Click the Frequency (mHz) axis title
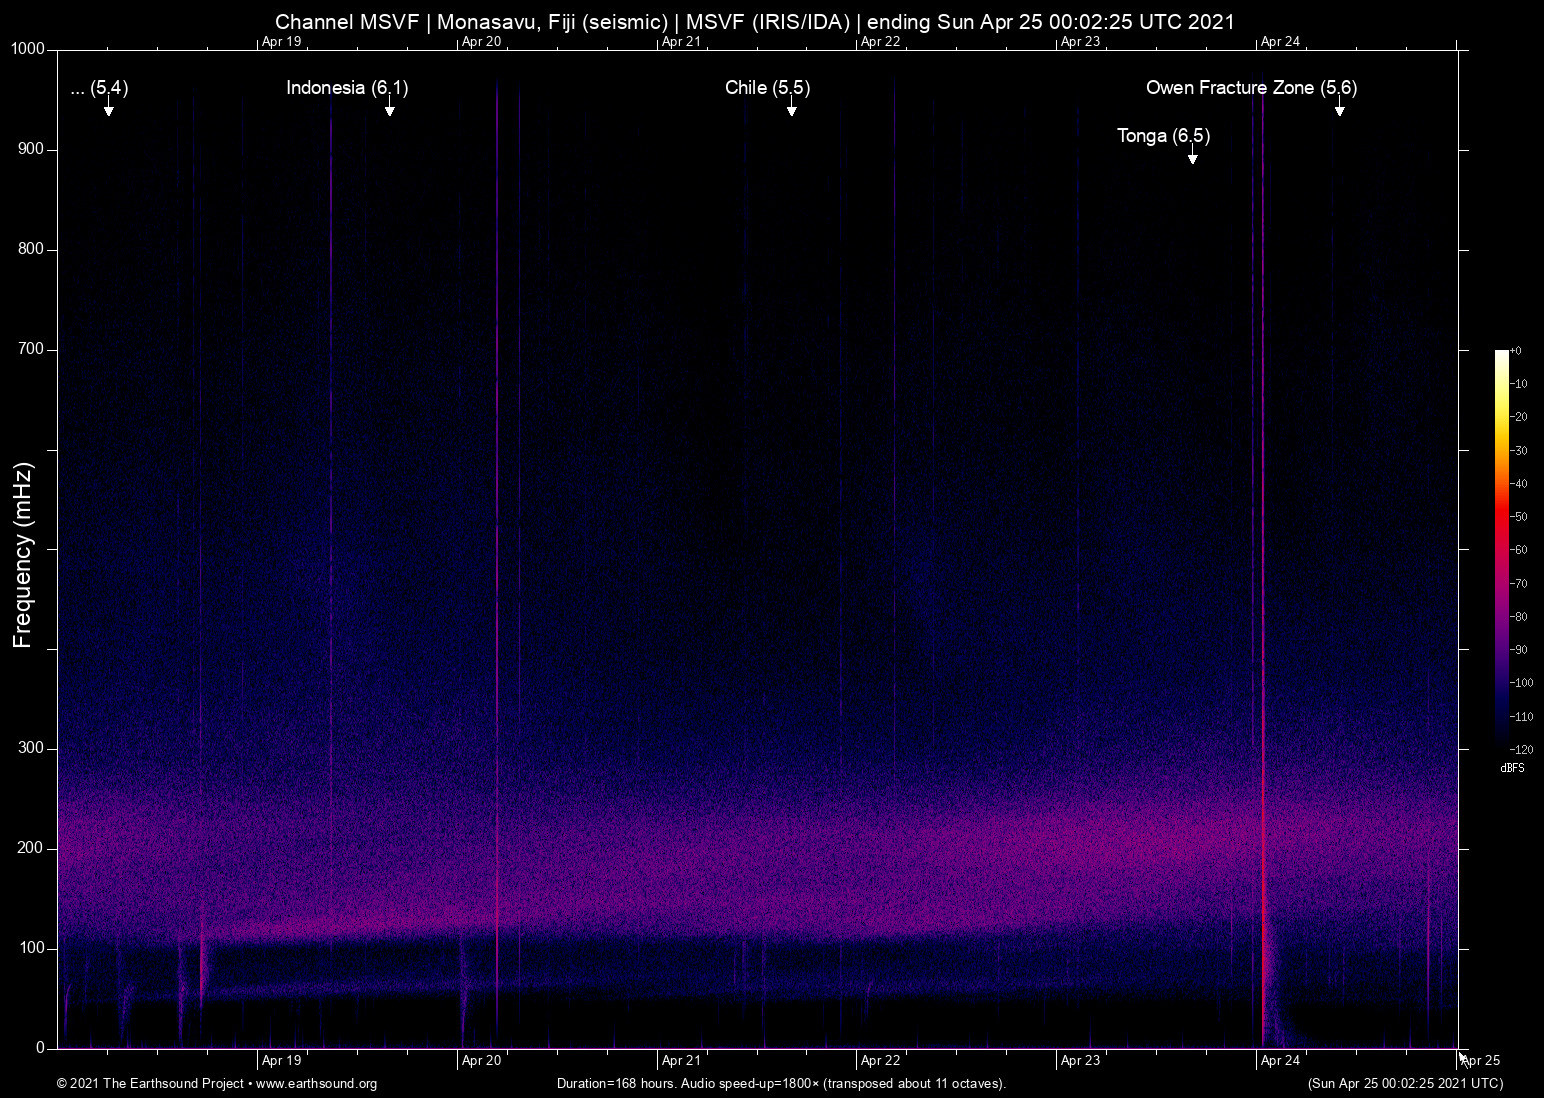 point(23,555)
